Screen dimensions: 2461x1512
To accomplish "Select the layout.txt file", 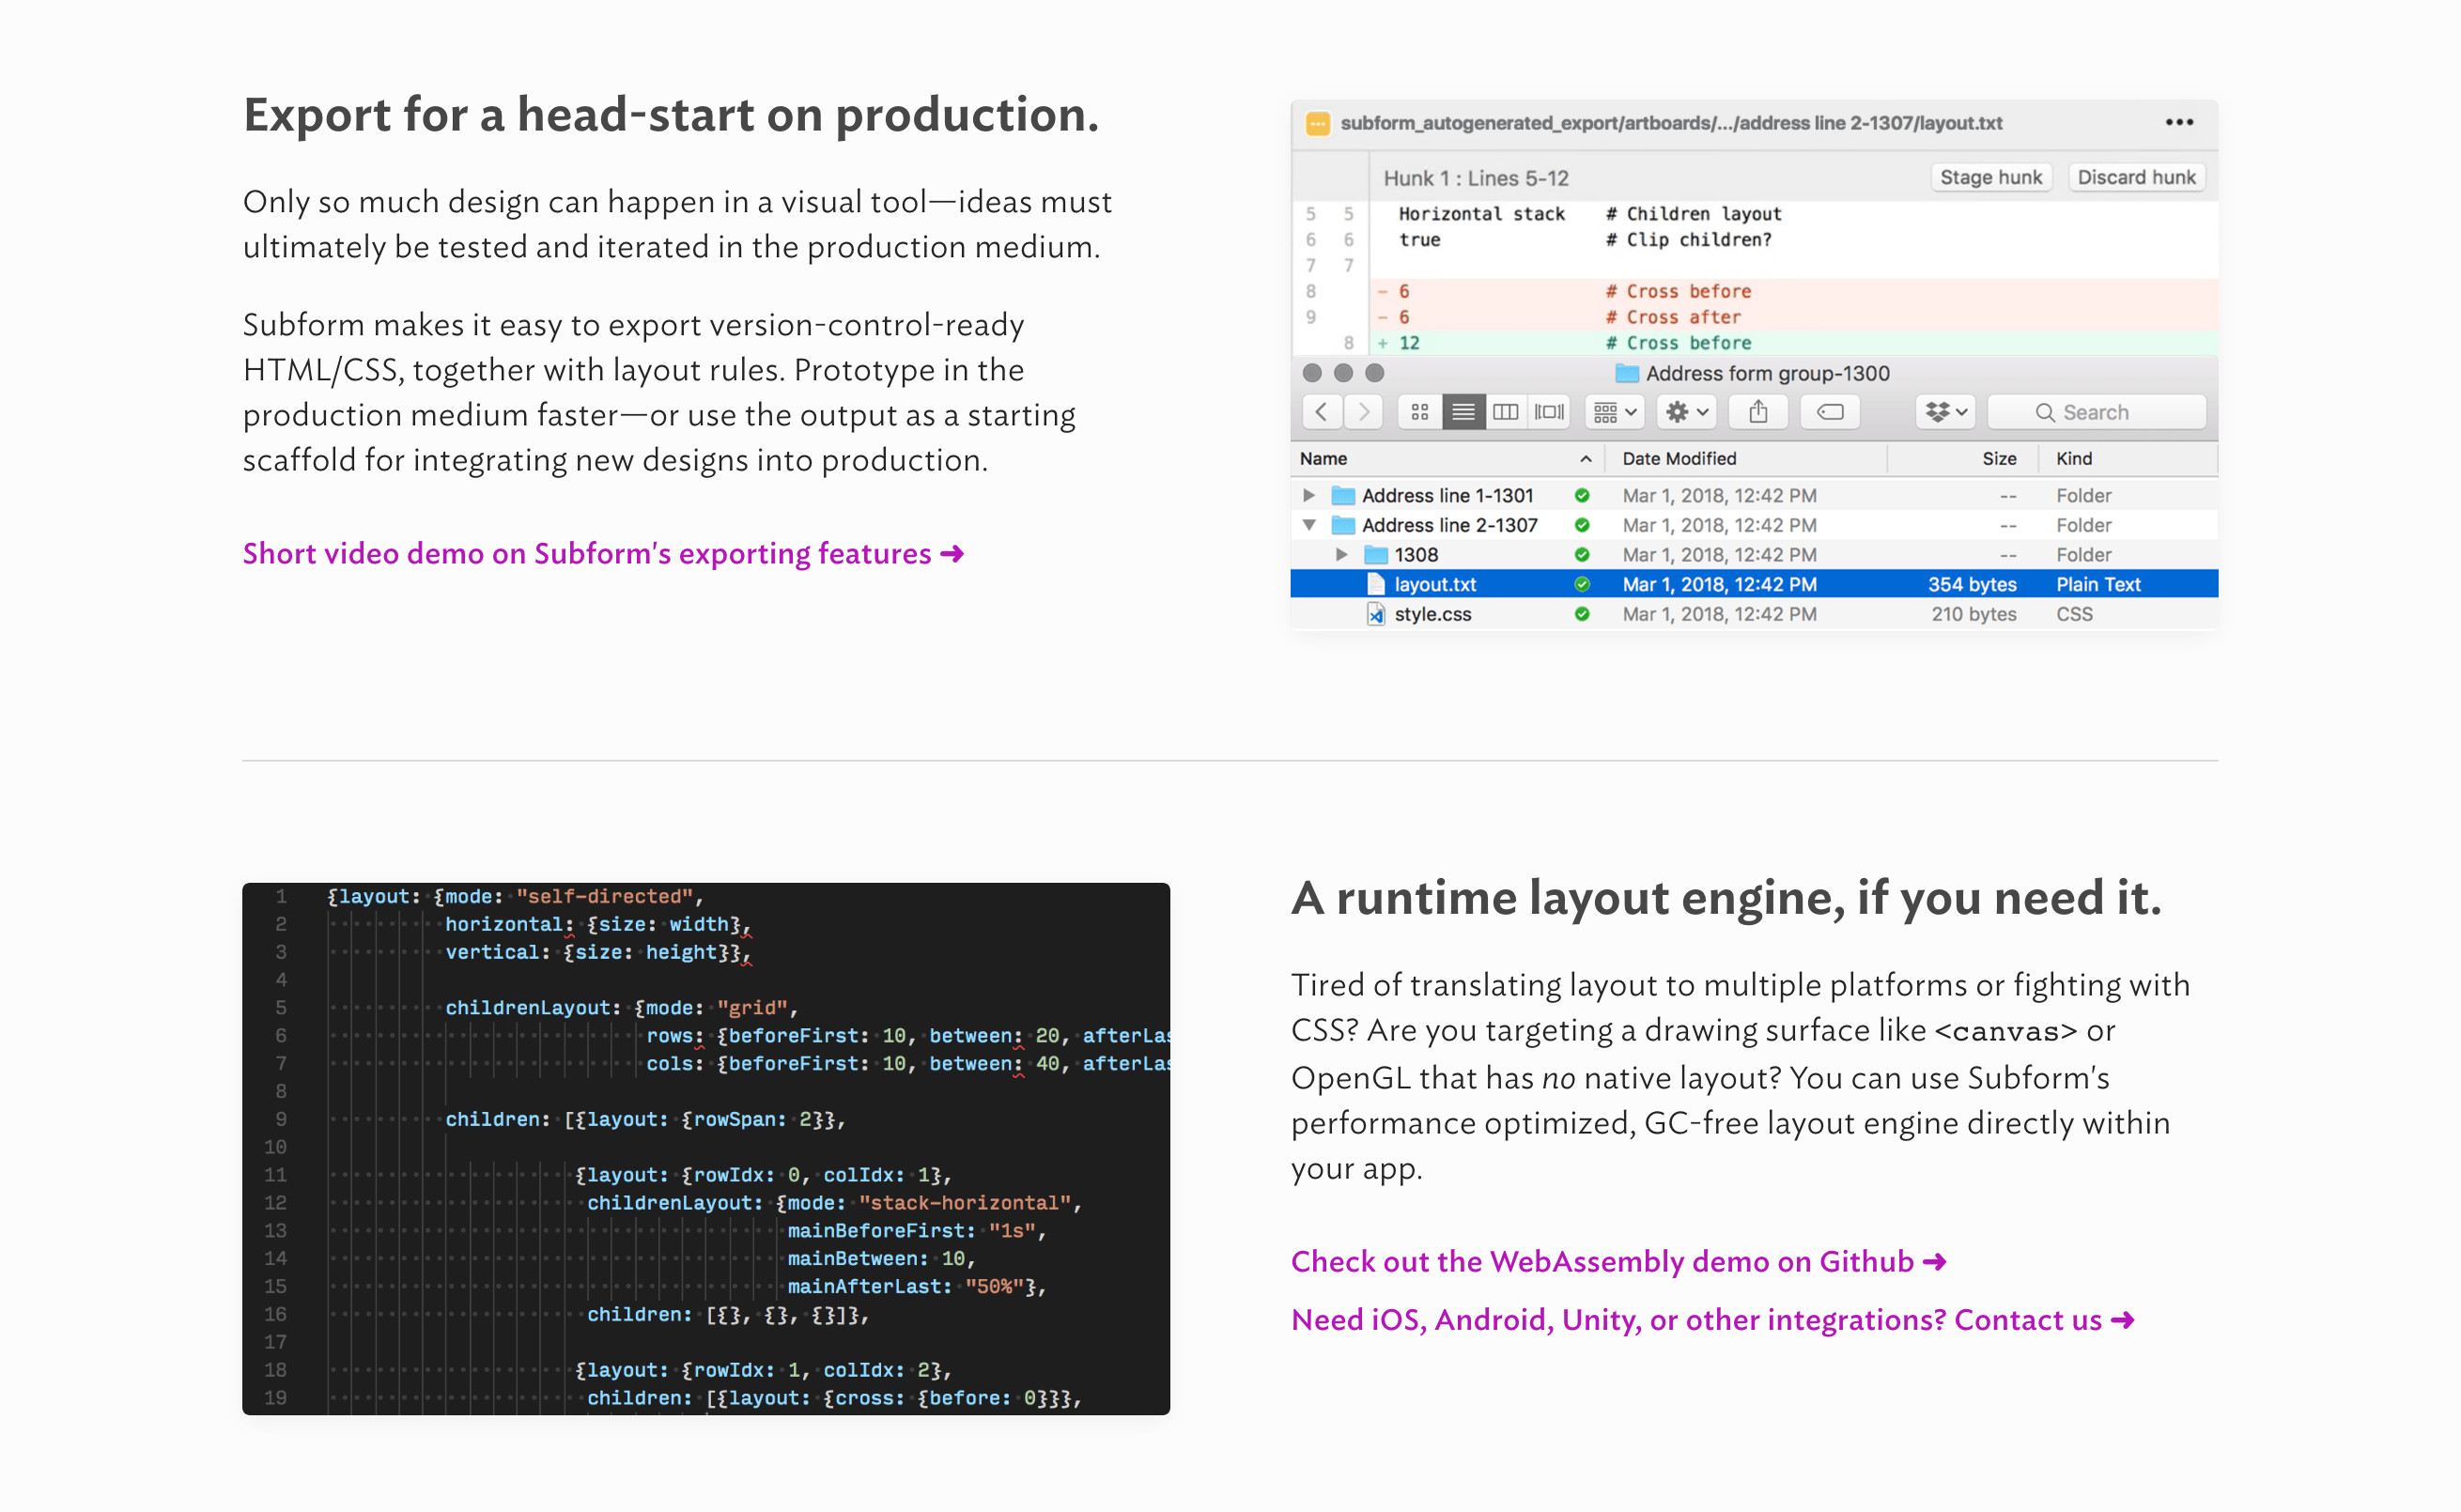I will 1754,584.
